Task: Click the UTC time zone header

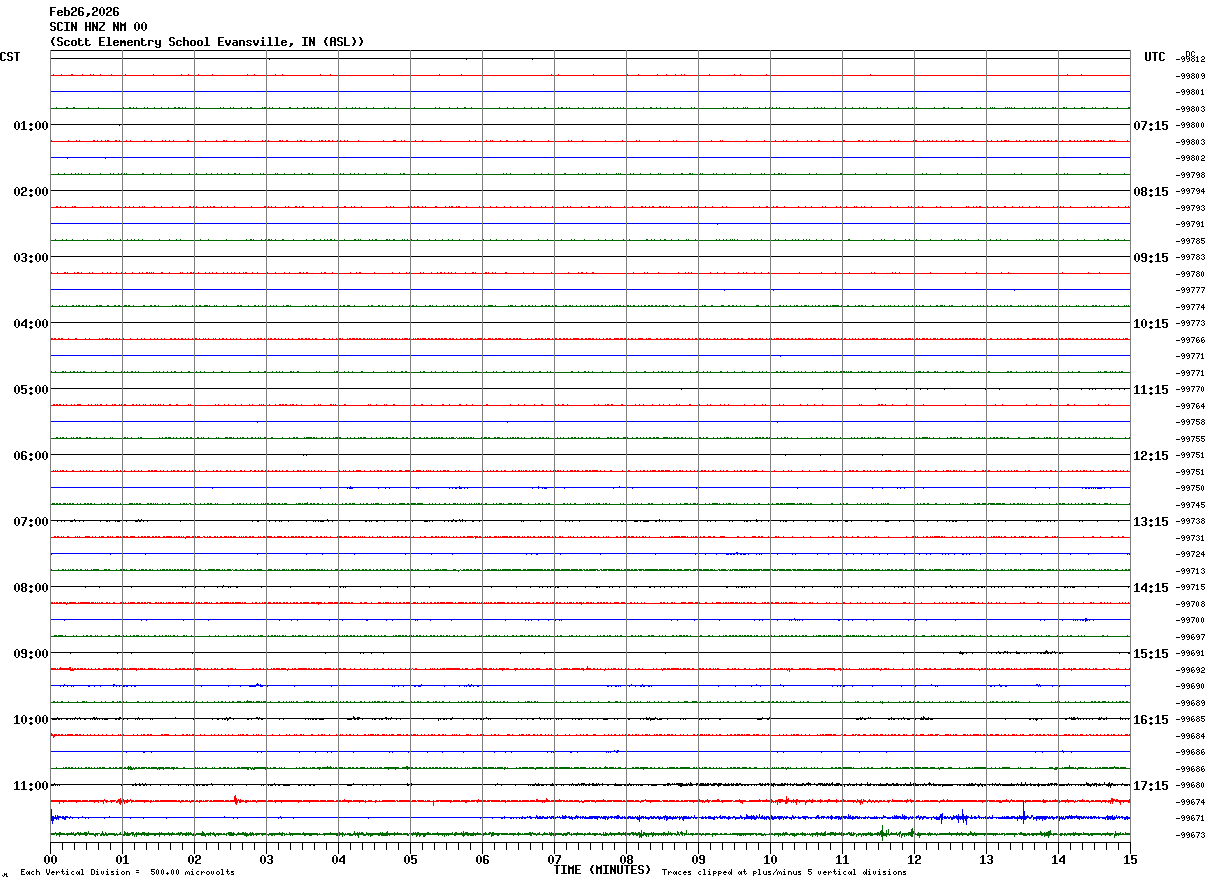Action: [1155, 57]
